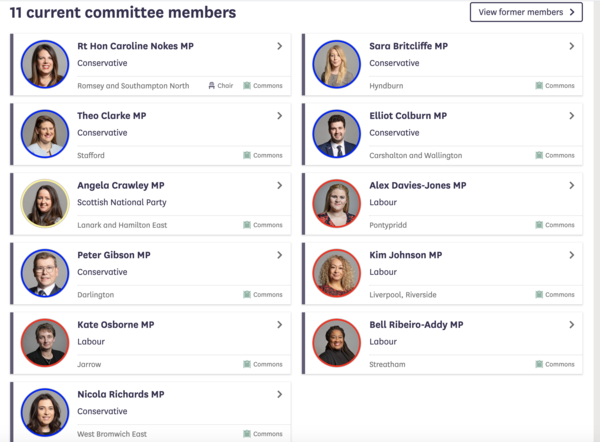This screenshot has height=442, width=600.
Task: Click chevron on Peter Gibson MP card
Action: [x=279, y=255]
